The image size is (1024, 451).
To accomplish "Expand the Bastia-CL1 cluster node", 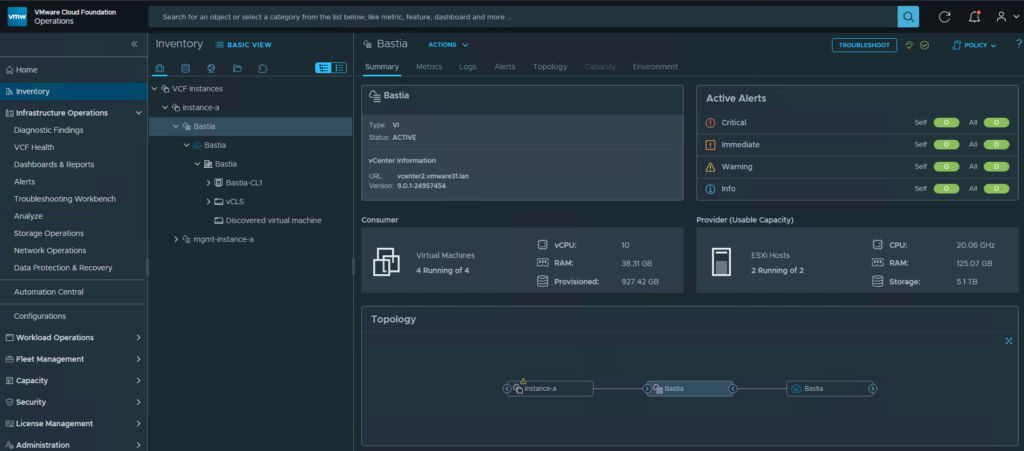I will point(208,183).
